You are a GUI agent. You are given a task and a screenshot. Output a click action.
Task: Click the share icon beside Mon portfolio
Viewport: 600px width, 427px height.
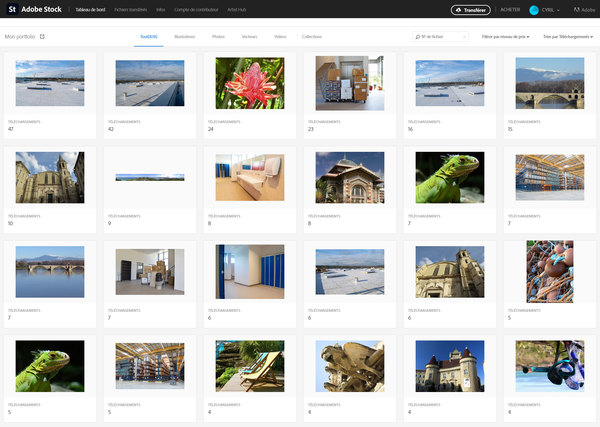pyautogui.click(x=42, y=36)
